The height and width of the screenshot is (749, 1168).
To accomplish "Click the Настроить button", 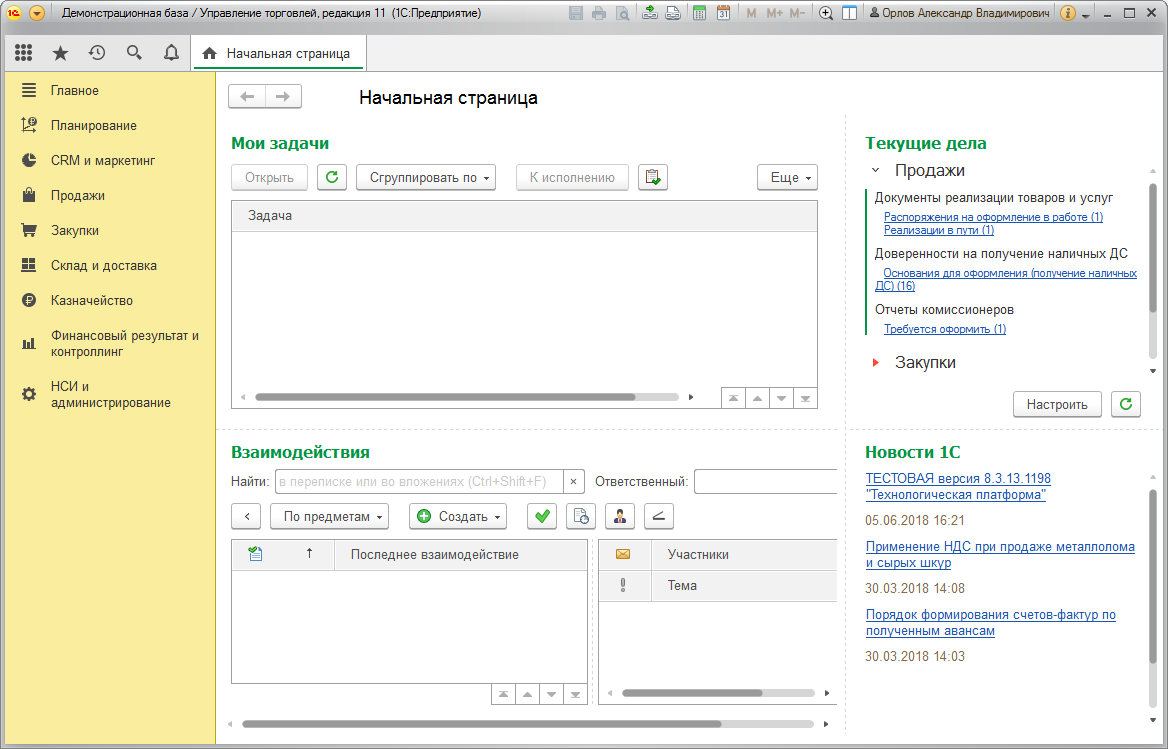I will point(1057,404).
